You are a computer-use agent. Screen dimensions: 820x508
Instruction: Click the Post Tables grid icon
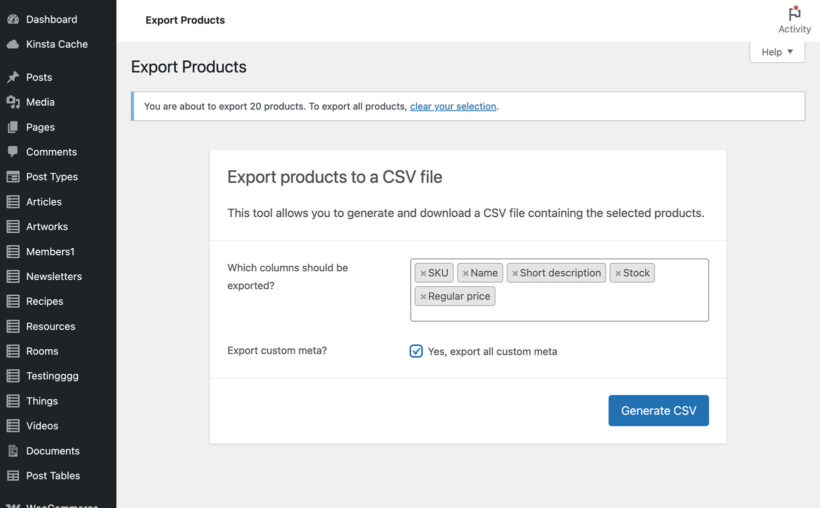pyautogui.click(x=13, y=476)
